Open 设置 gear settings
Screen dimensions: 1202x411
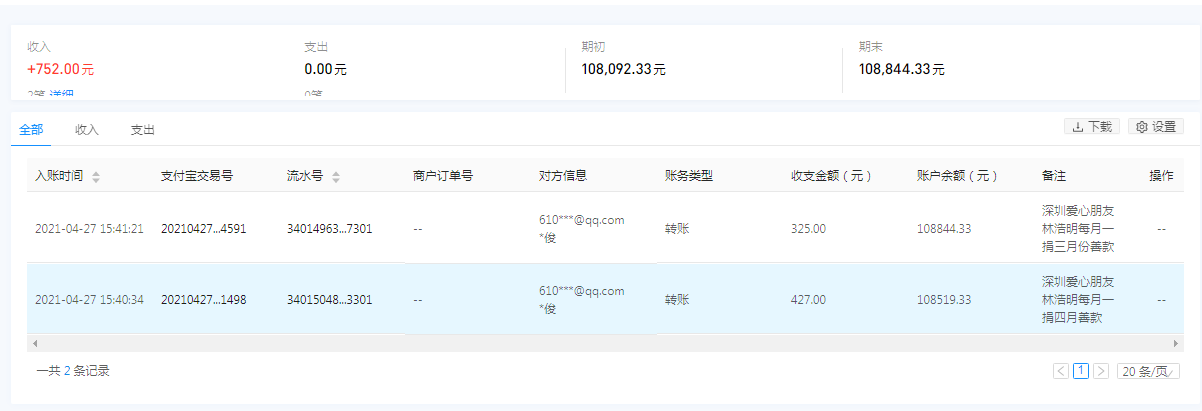point(1156,127)
